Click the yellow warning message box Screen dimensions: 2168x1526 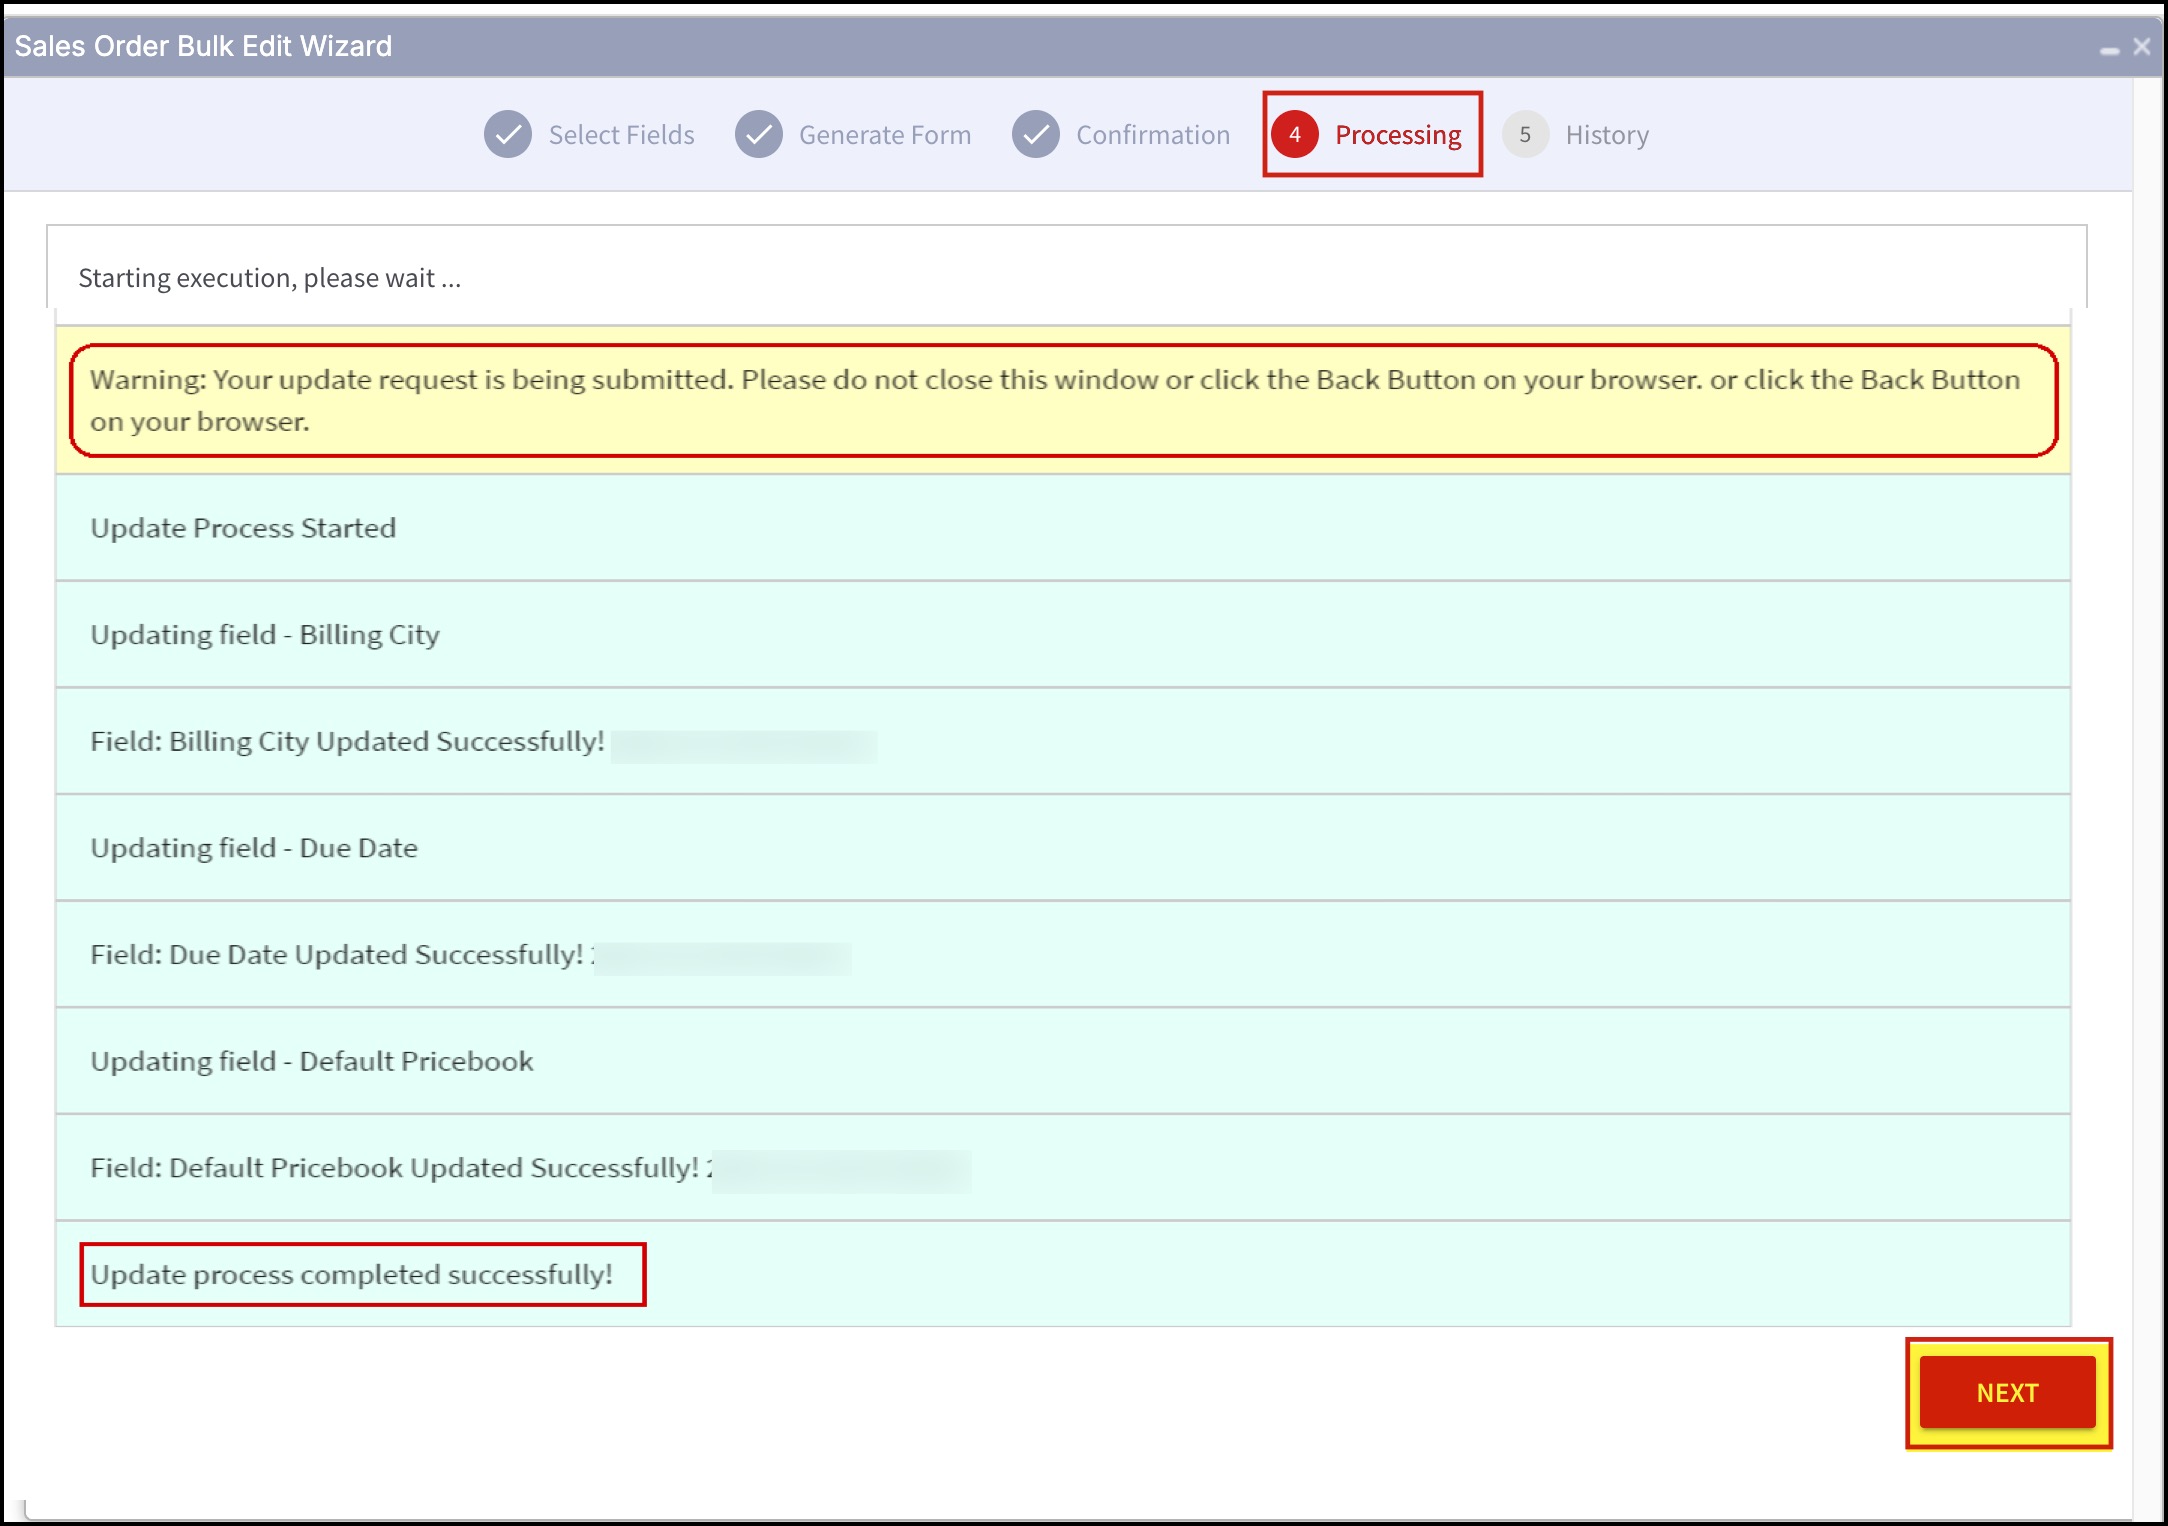coord(1062,401)
